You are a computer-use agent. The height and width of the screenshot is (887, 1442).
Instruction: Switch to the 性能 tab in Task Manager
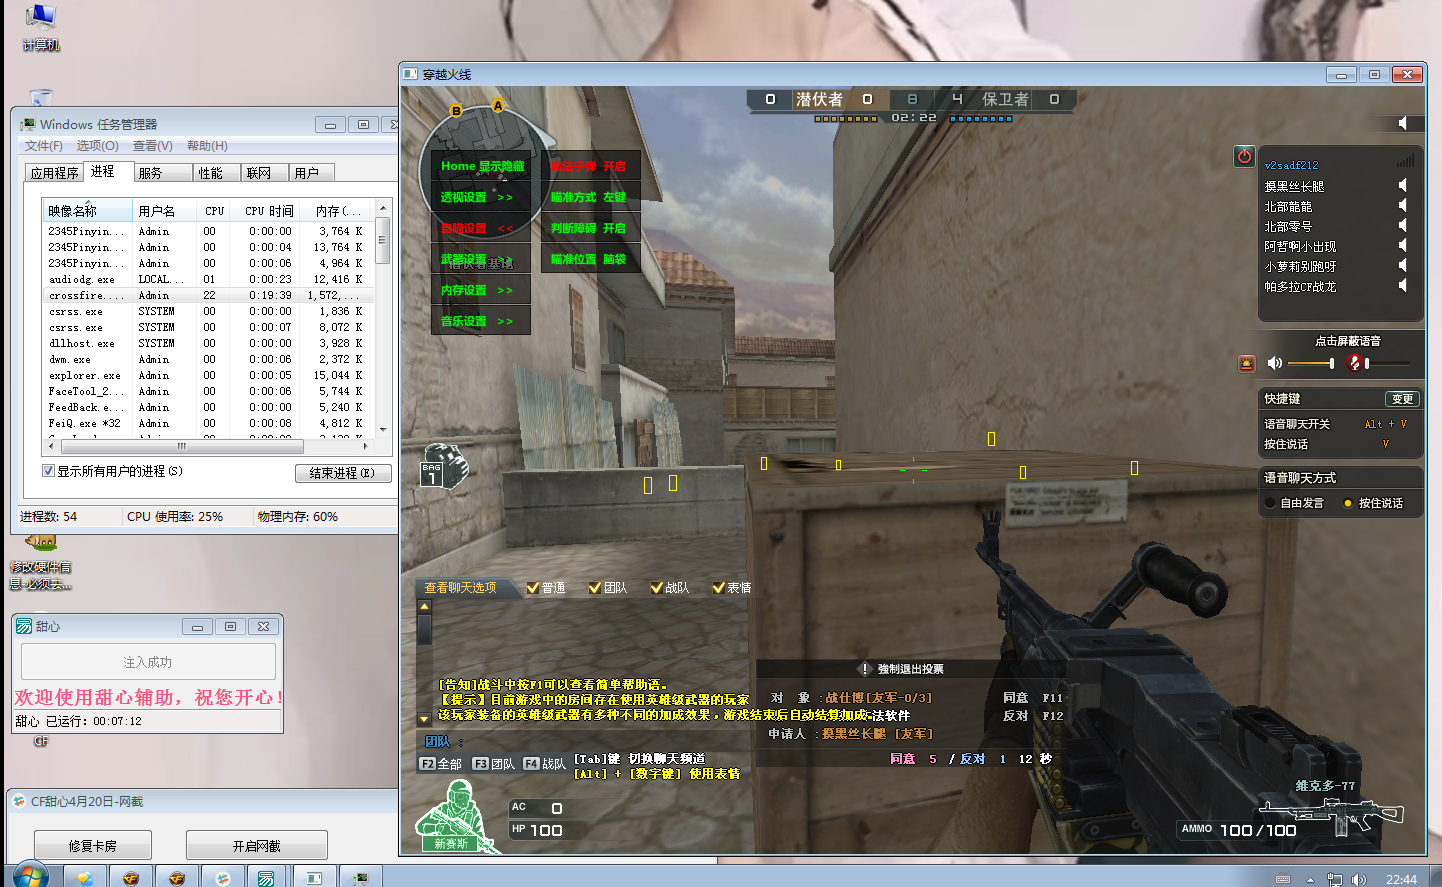click(210, 173)
